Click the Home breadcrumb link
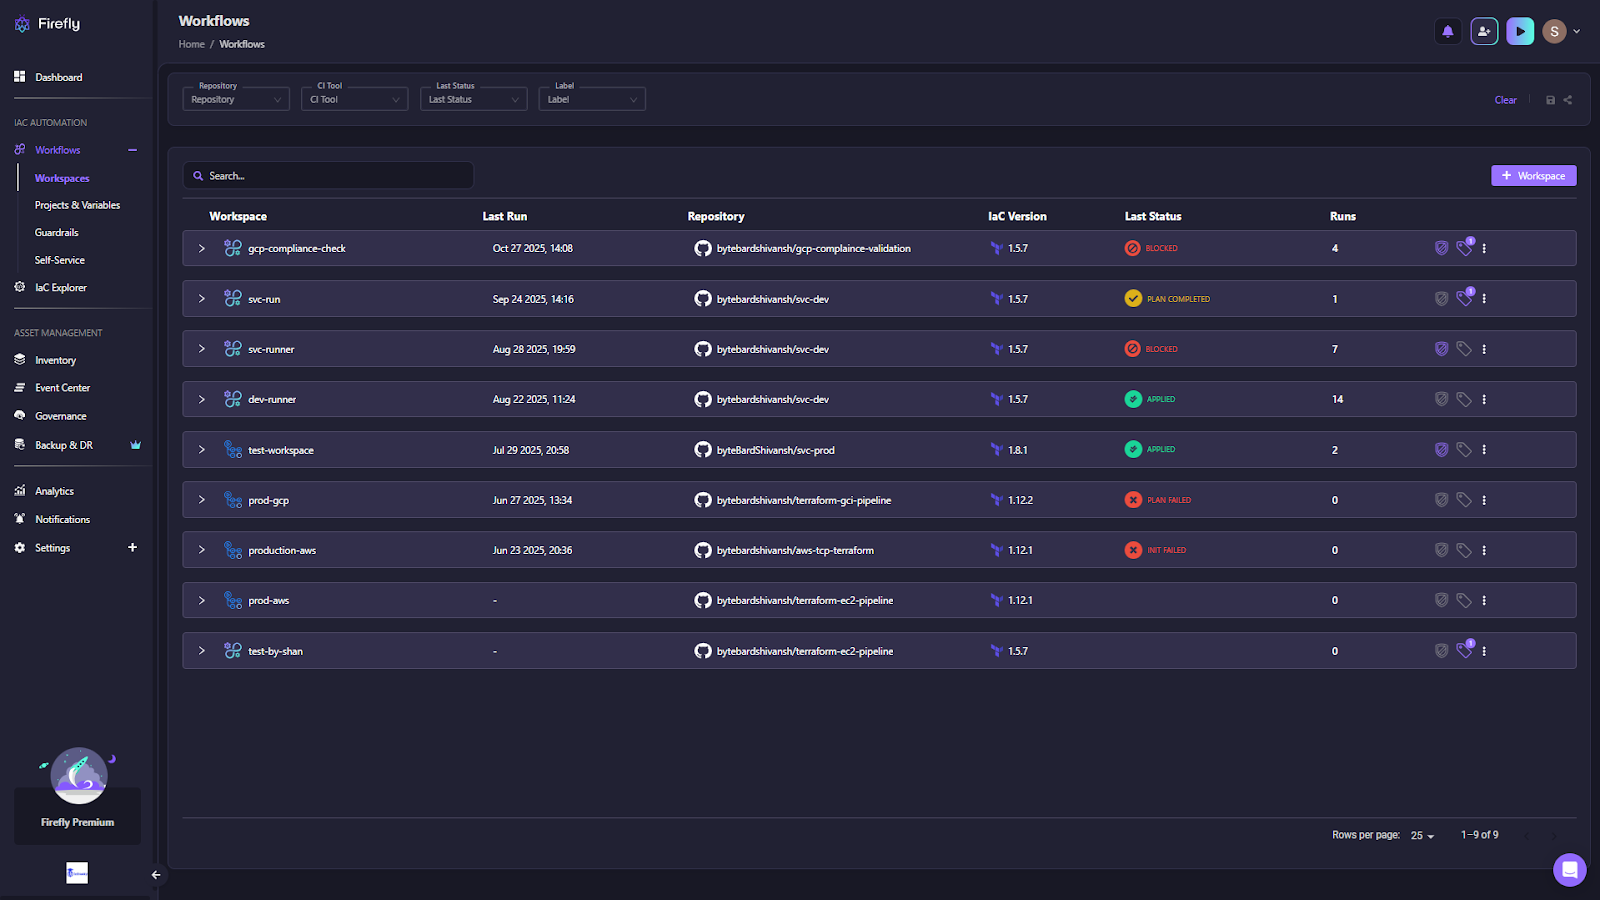This screenshot has width=1600, height=900. (x=191, y=44)
